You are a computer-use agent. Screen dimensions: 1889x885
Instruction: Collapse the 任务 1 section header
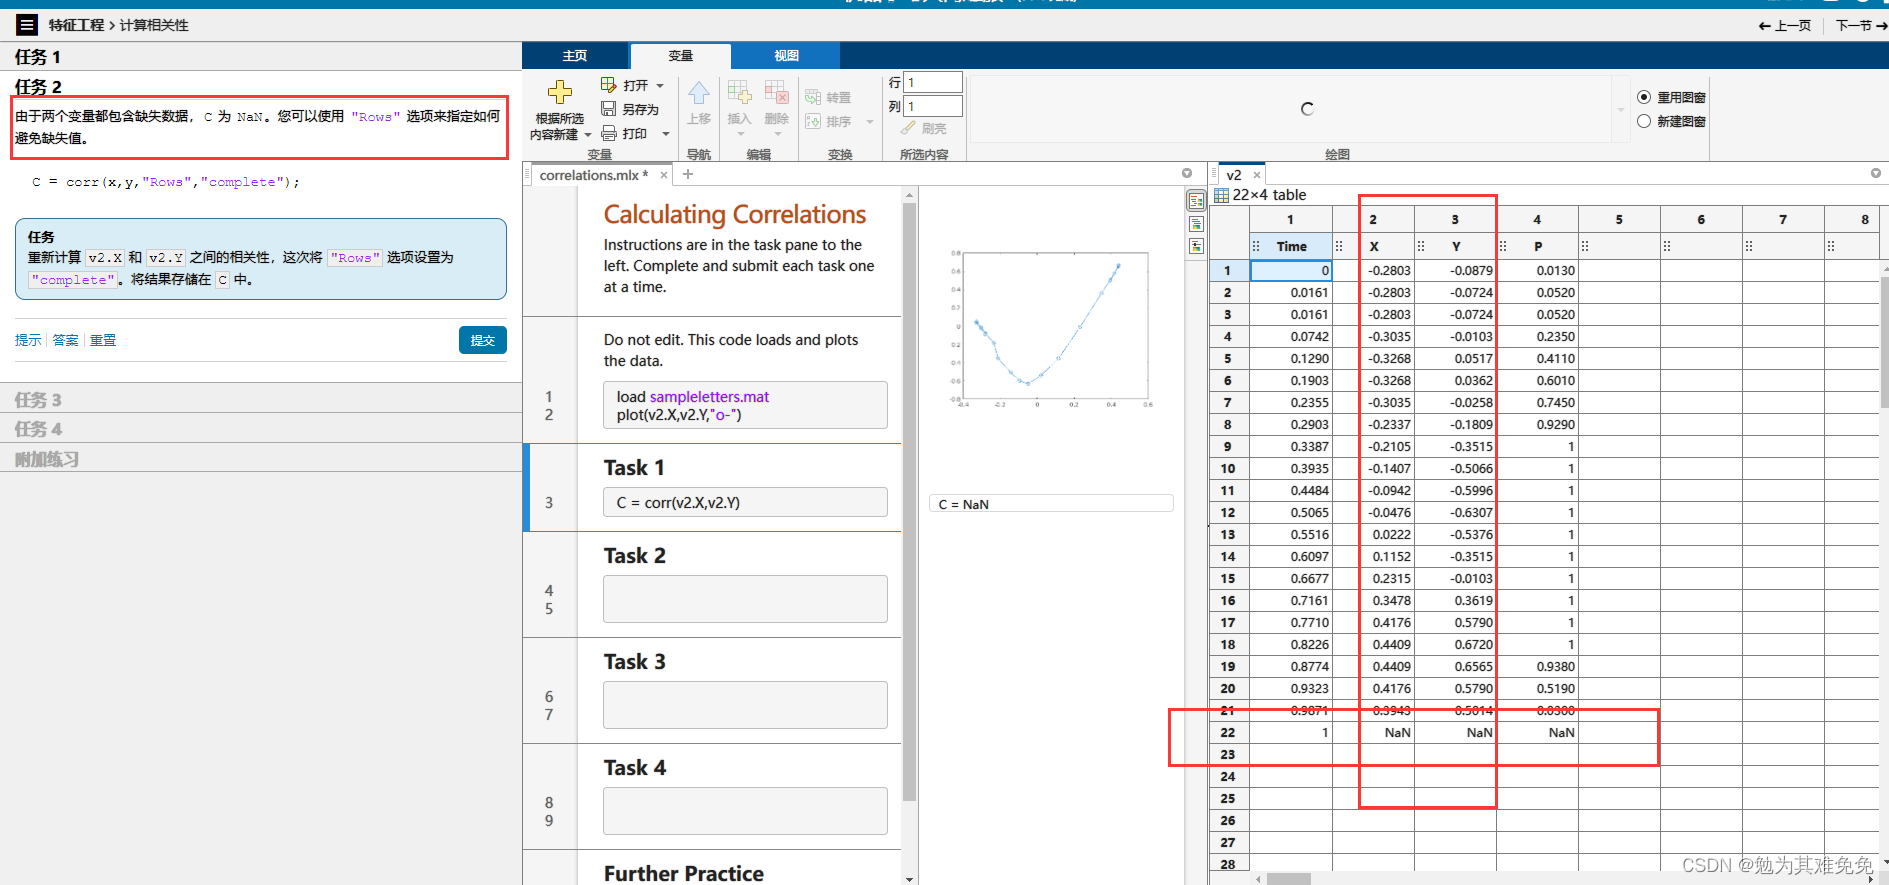point(260,57)
